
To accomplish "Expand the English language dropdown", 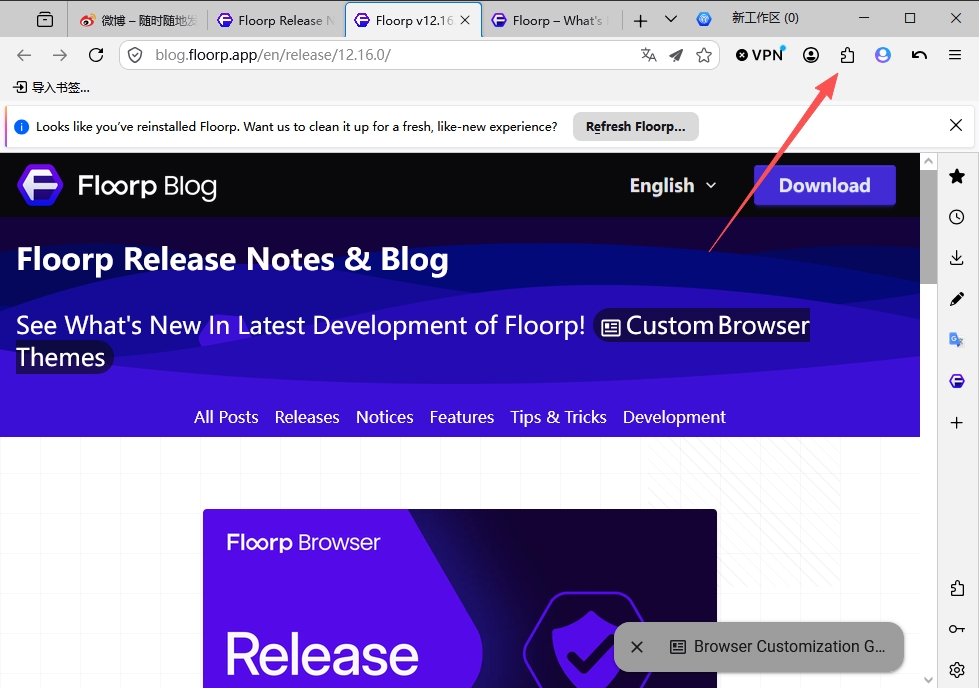I will (673, 185).
